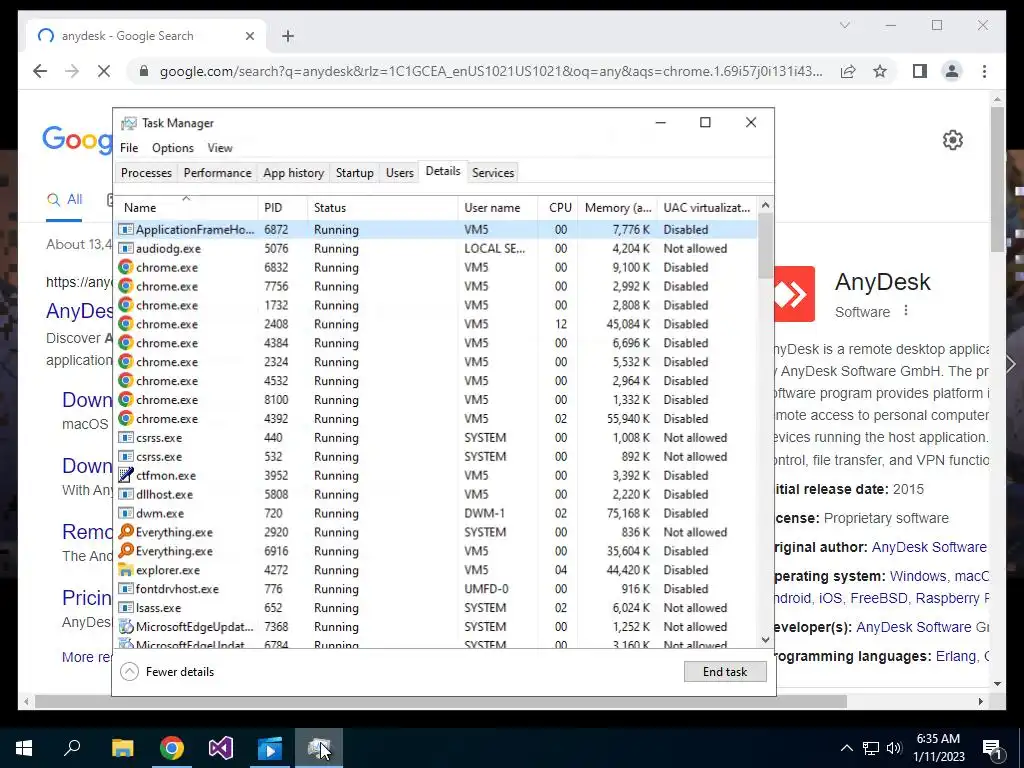Open Erlang programming language link
The height and width of the screenshot is (768, 1024).
coord(957,656)
